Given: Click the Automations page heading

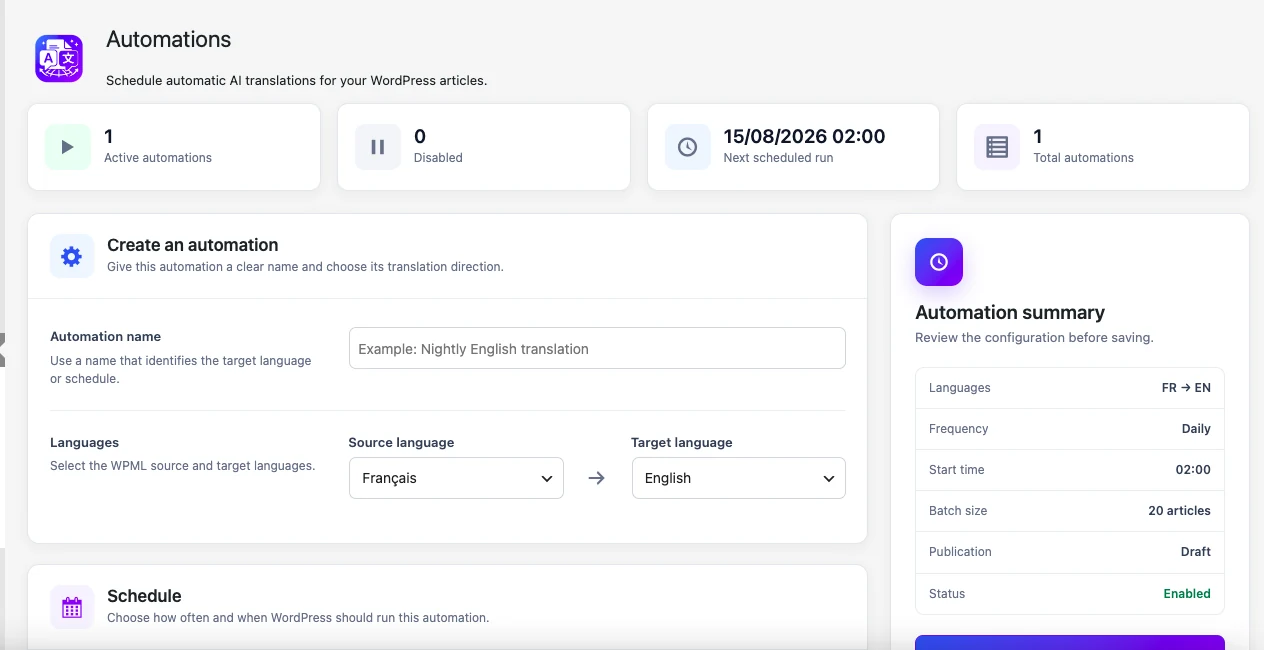Looking at the screenshot, I should coord(169,39).
